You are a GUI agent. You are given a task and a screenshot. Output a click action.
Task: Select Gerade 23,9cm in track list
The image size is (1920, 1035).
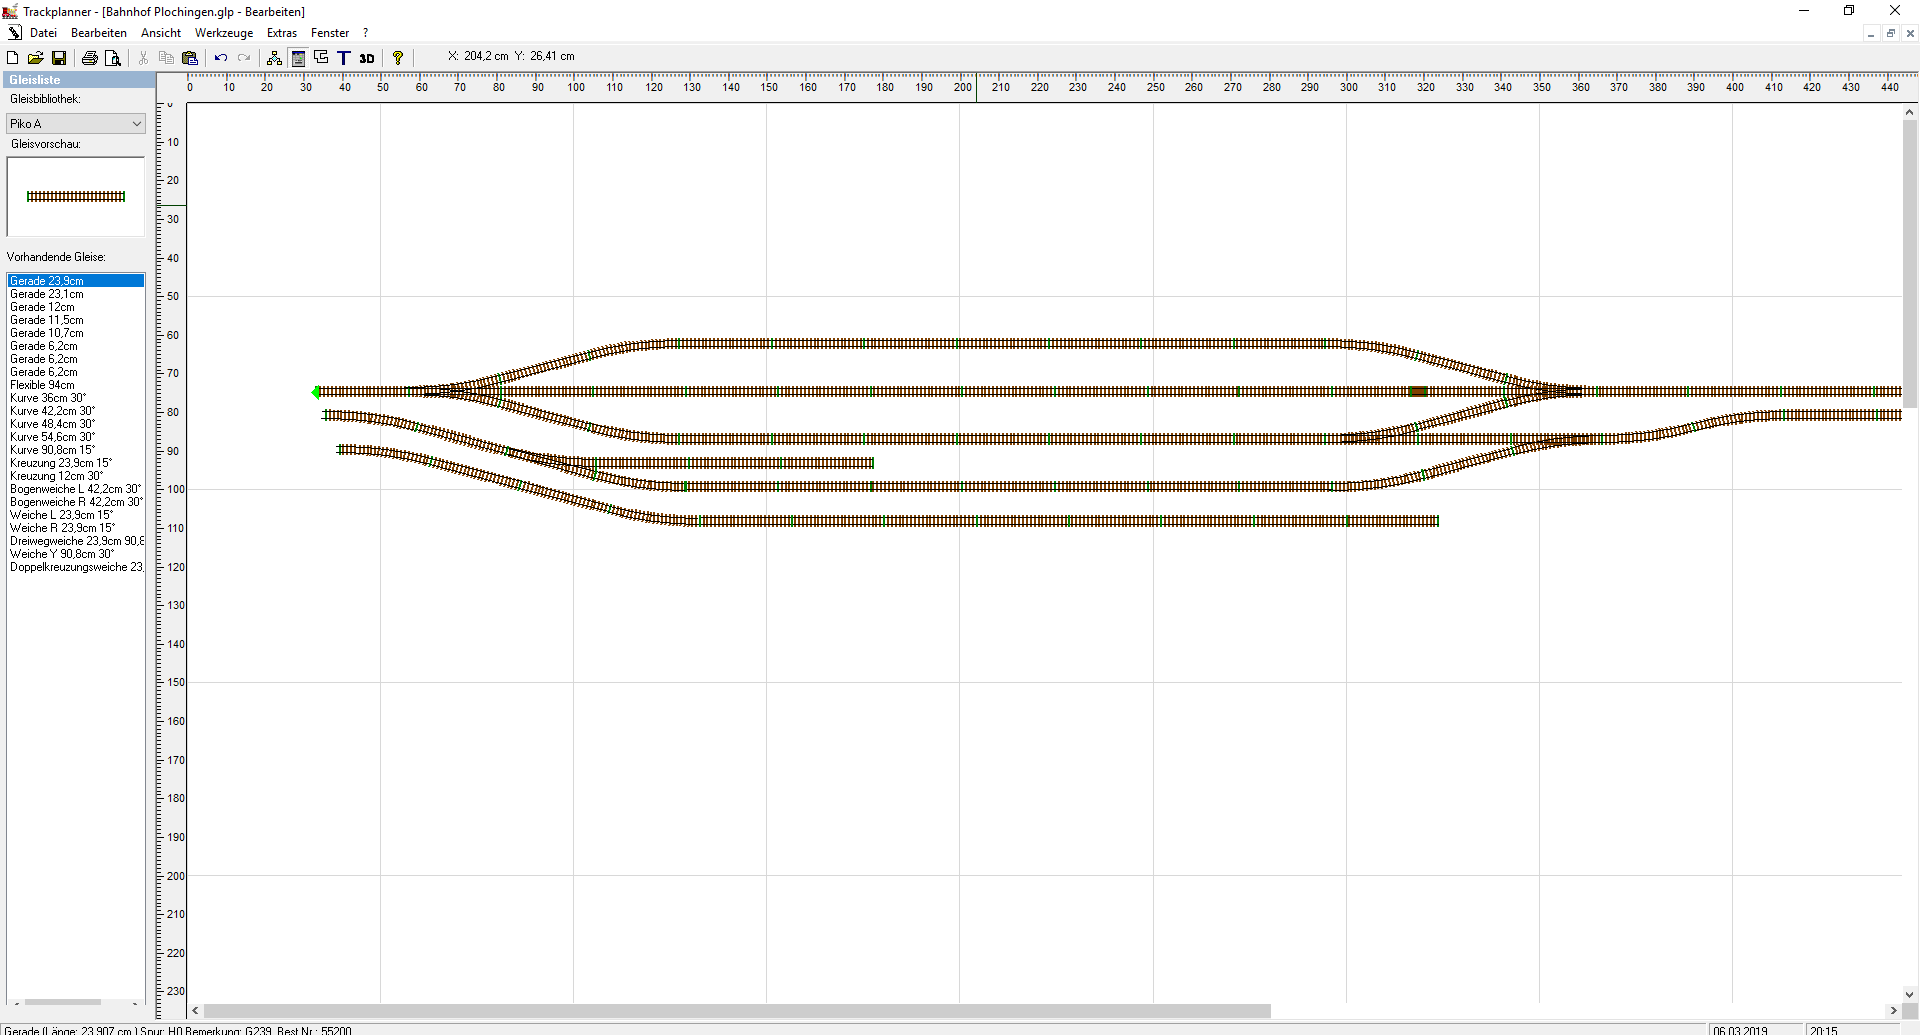point(76,281)
